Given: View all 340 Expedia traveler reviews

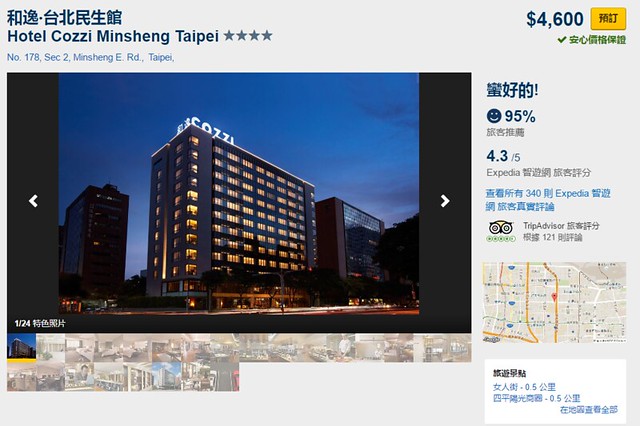Looking at the screenshot, I should click(x=548, y=200).
